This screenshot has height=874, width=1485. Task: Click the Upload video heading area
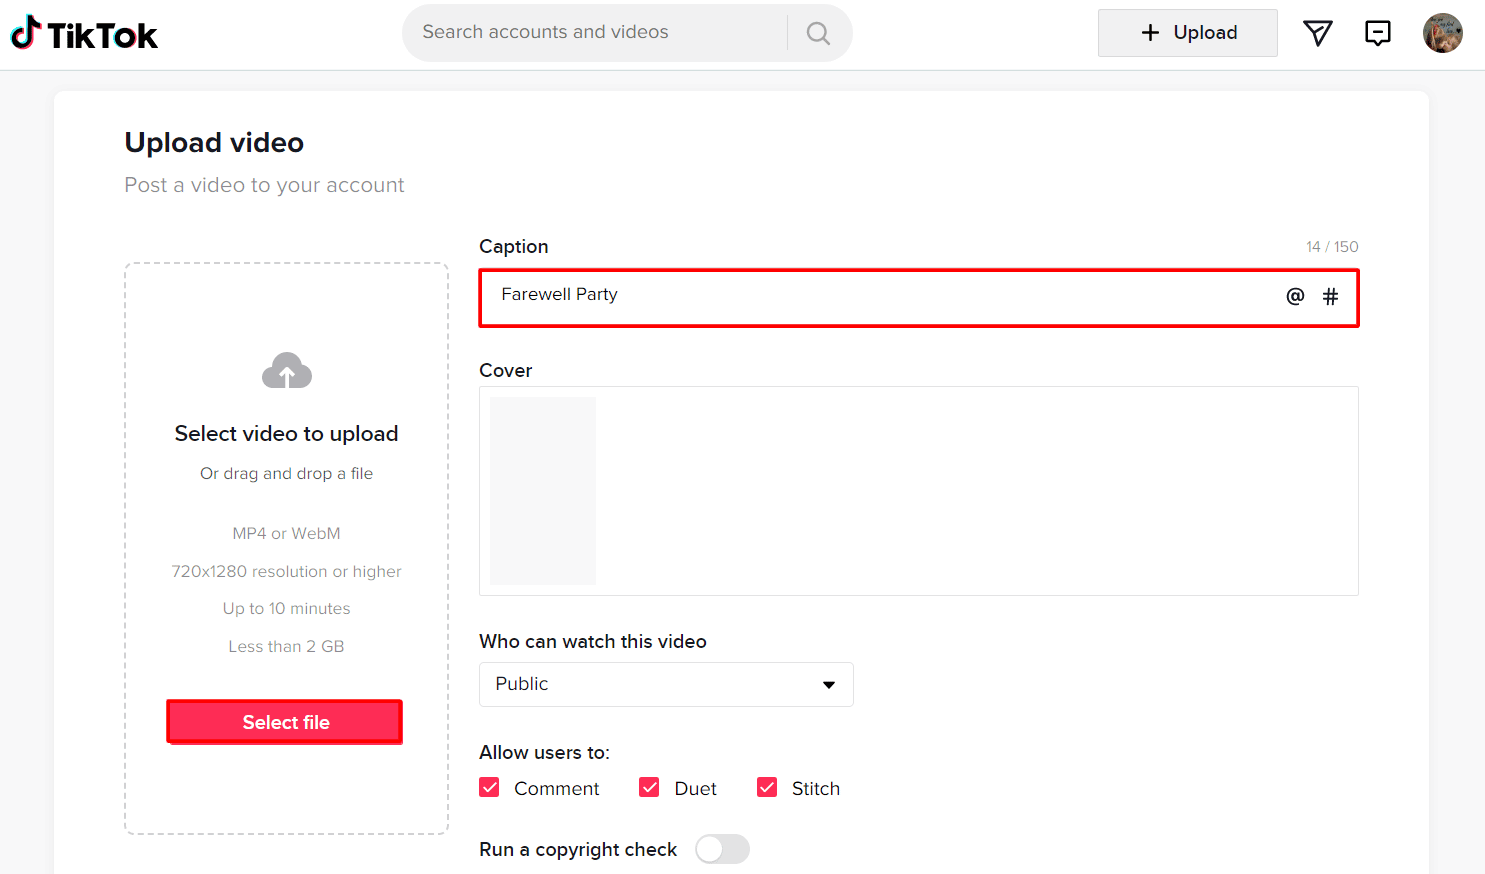click(x=214, y=142)
